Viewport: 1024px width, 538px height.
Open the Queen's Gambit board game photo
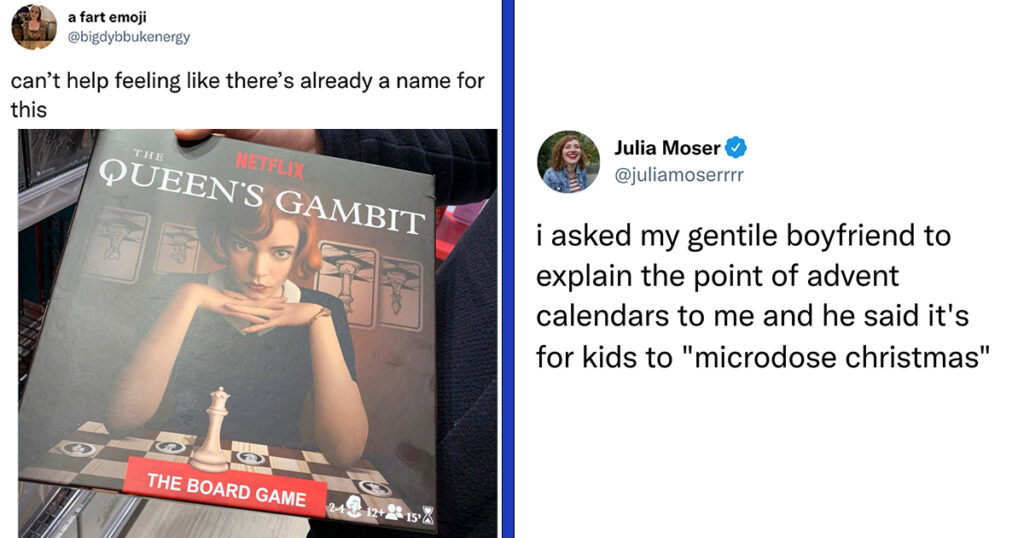tap(257, 333)
